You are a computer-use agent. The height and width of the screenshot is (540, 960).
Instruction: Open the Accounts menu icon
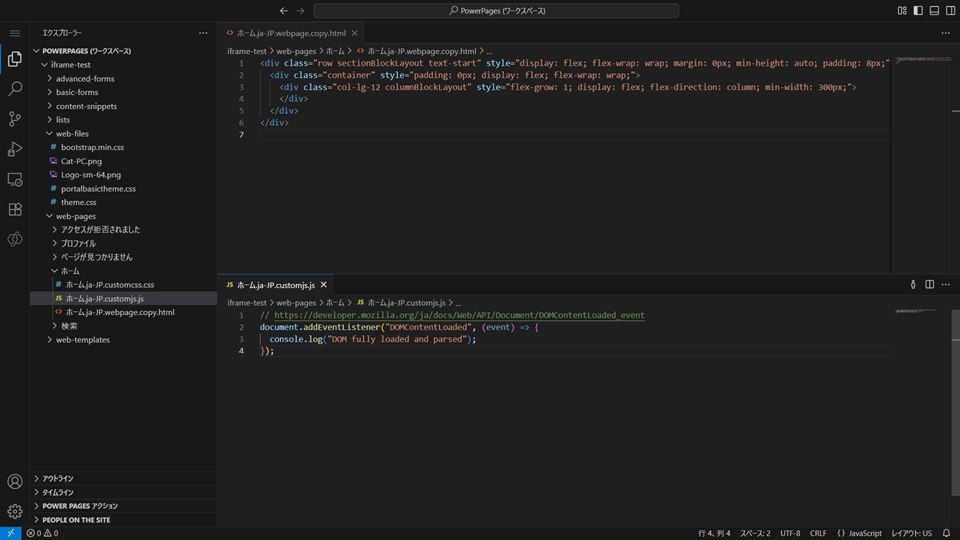click(15, 482)
